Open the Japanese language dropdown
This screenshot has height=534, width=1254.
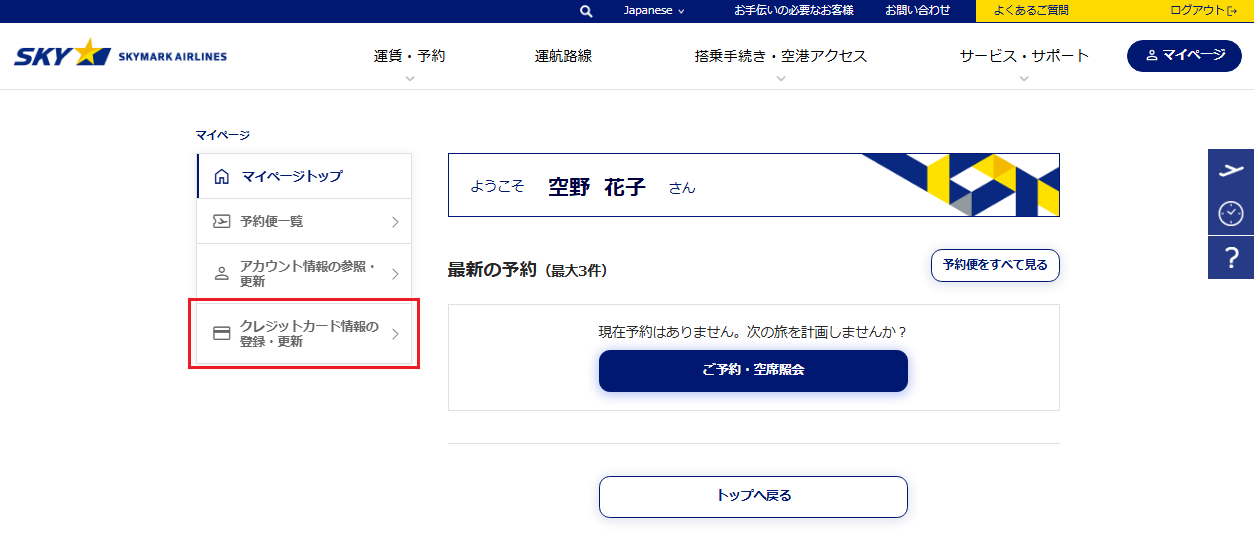click(654, 11)
